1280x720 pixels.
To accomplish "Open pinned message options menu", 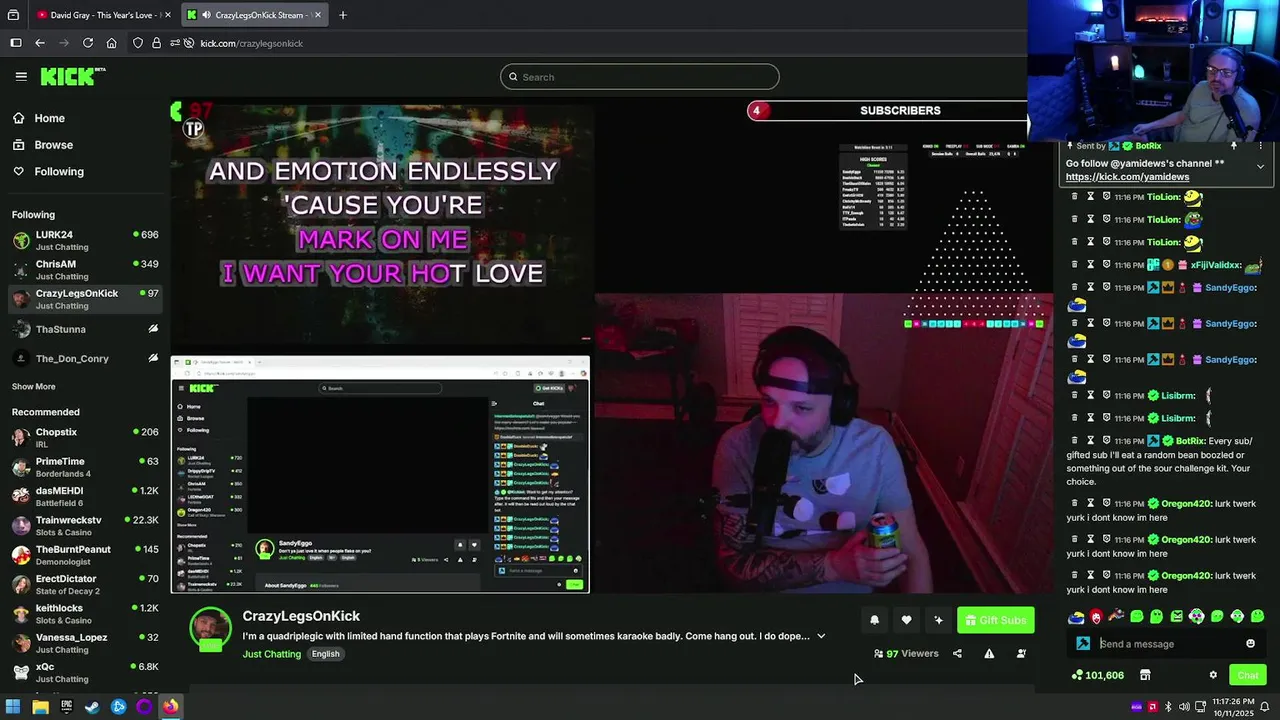I will (1260, 146).
